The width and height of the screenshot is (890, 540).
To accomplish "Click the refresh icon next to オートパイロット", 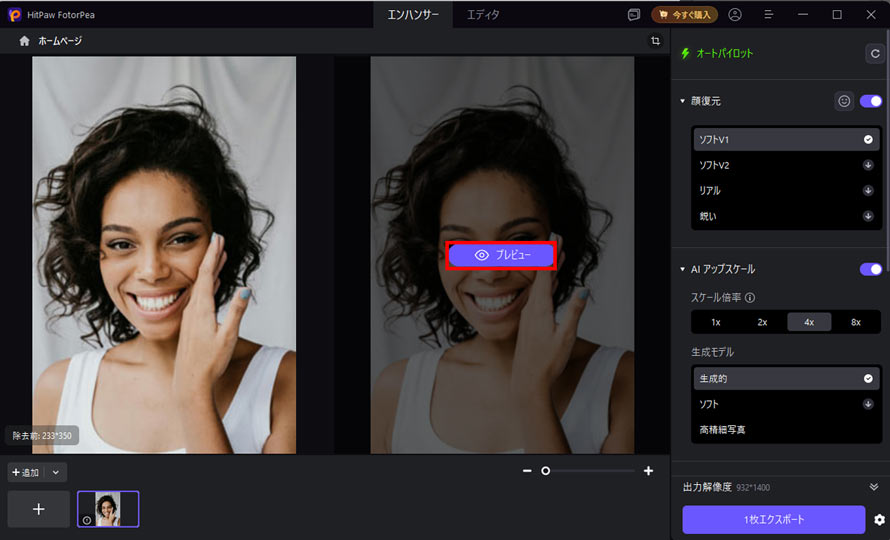I will [875, 53].
